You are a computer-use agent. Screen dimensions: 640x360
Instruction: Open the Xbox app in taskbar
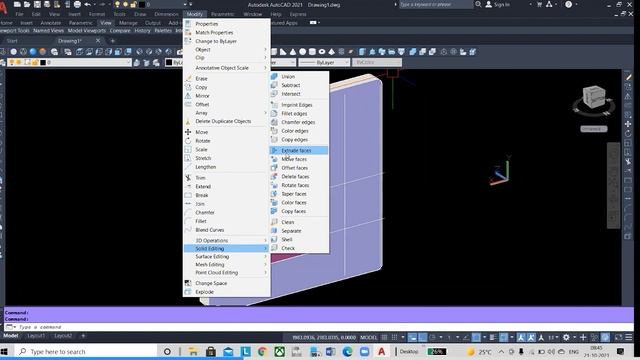click(280, 351)
